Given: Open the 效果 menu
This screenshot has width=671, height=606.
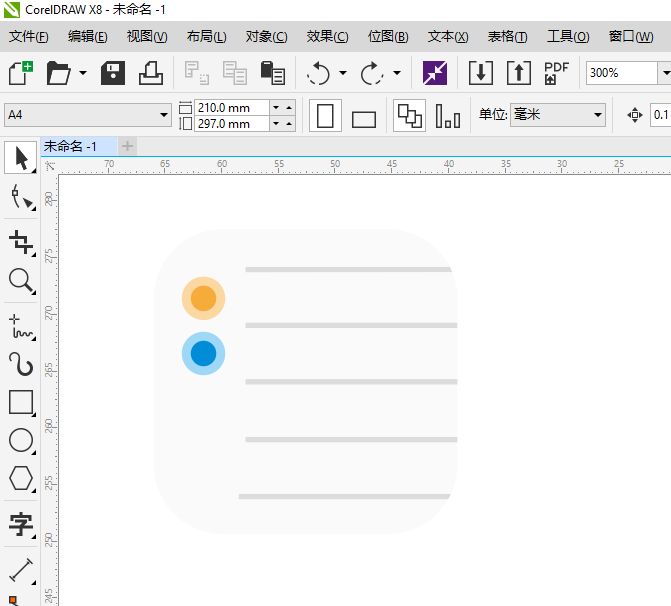Looking at the screenshot, I should click(327, 37).
